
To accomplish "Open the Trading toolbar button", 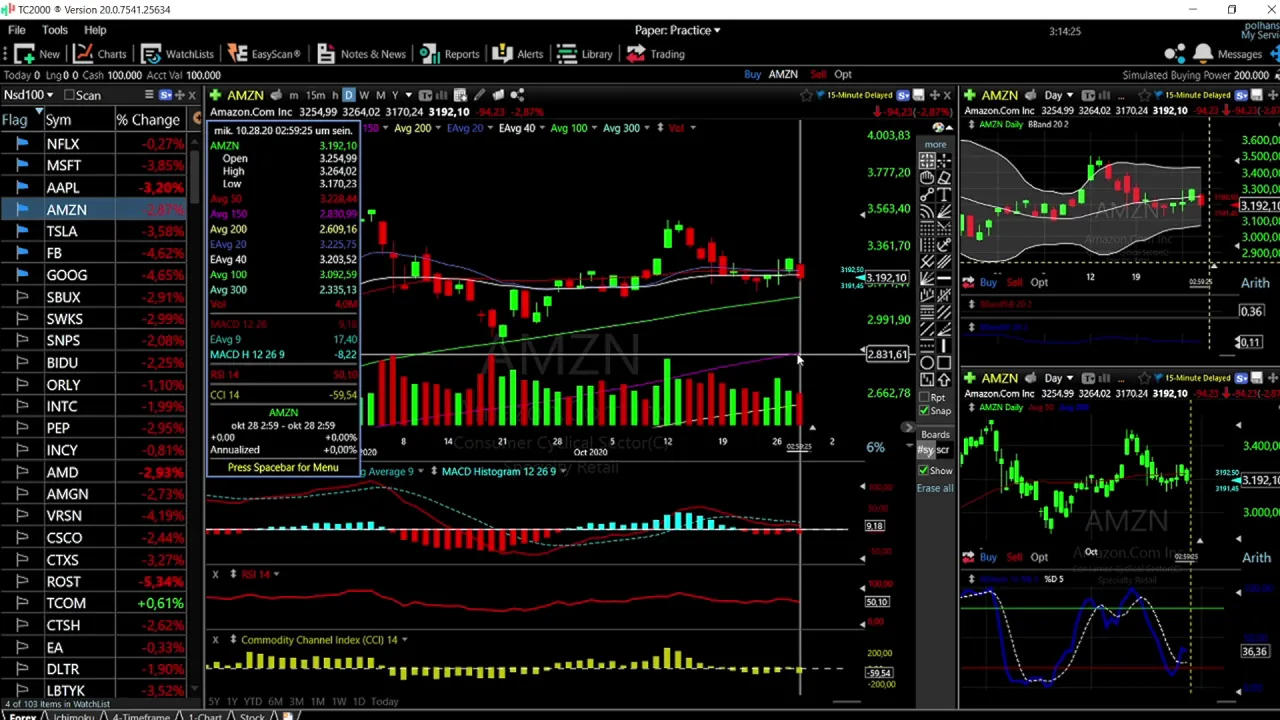I will [656, 54].
